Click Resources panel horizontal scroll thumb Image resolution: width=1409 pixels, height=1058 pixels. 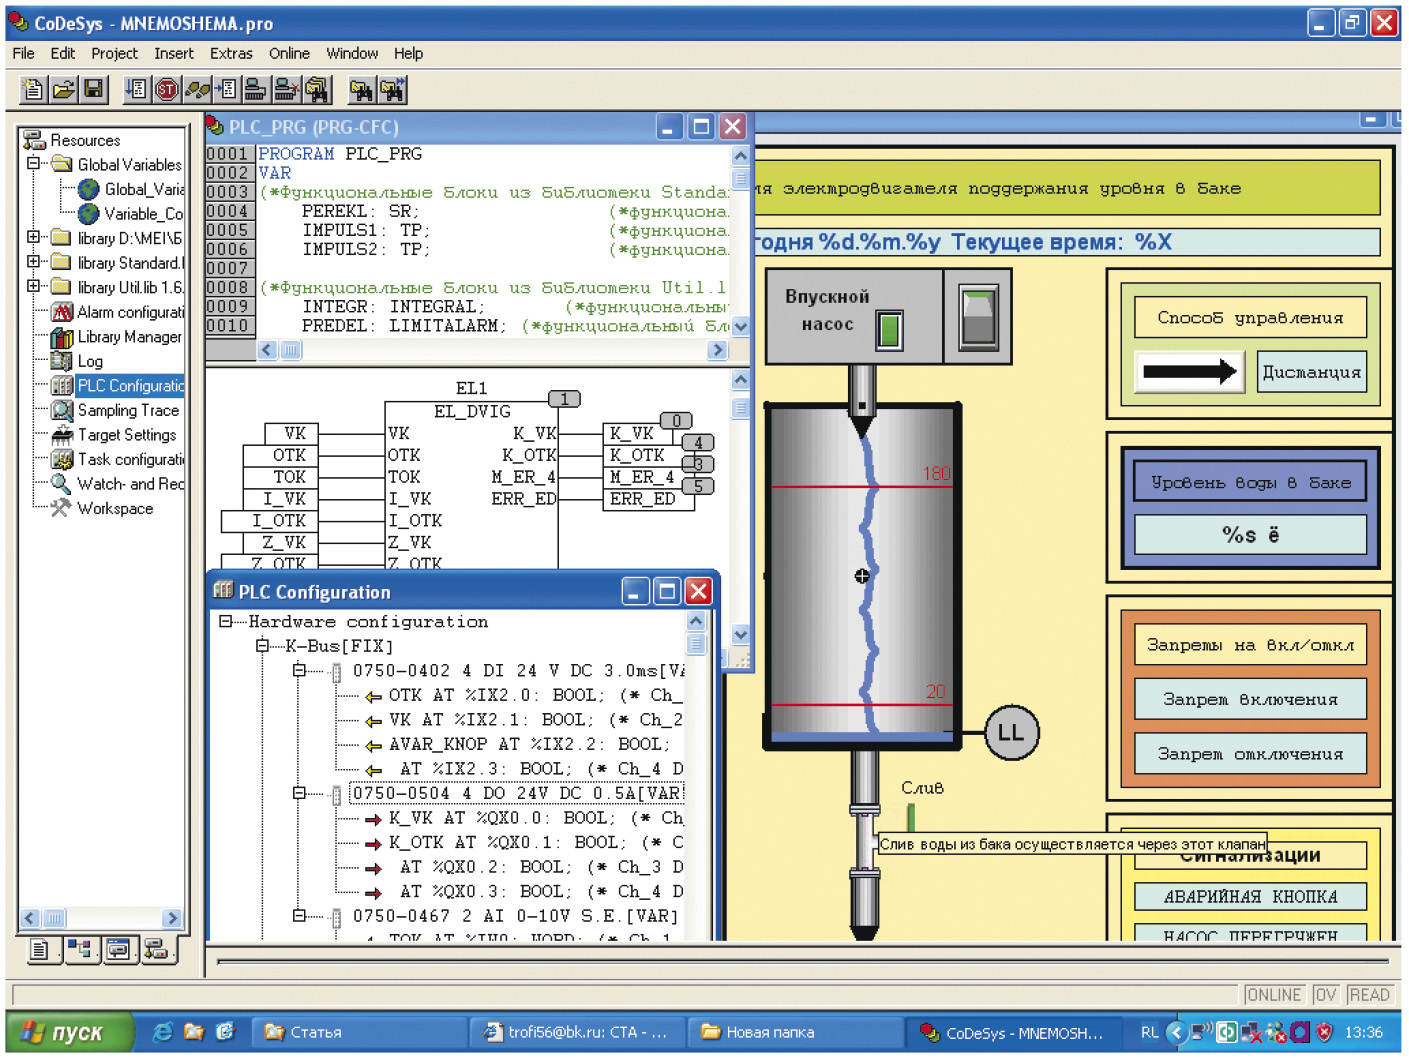(54, 918)
